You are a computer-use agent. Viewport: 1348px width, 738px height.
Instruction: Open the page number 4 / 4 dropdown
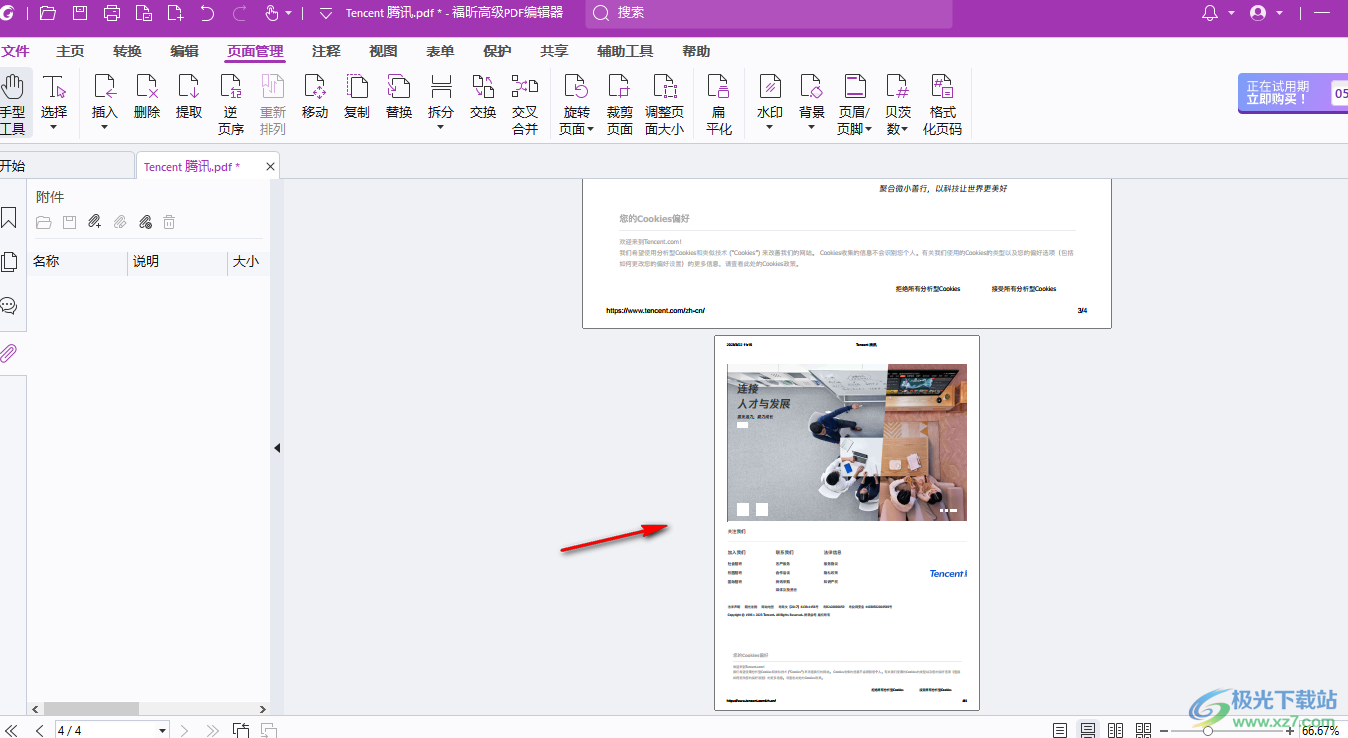[x=163, y=730]
